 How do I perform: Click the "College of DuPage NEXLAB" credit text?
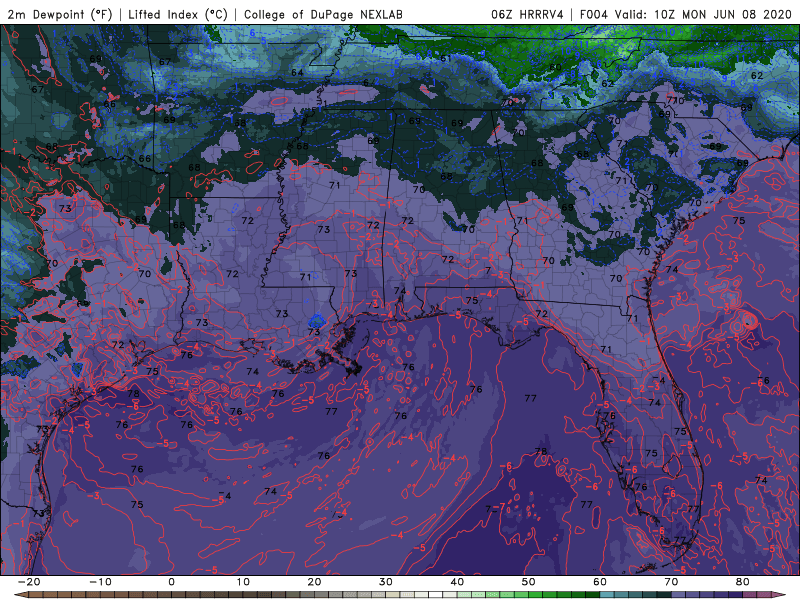[323, 15]
